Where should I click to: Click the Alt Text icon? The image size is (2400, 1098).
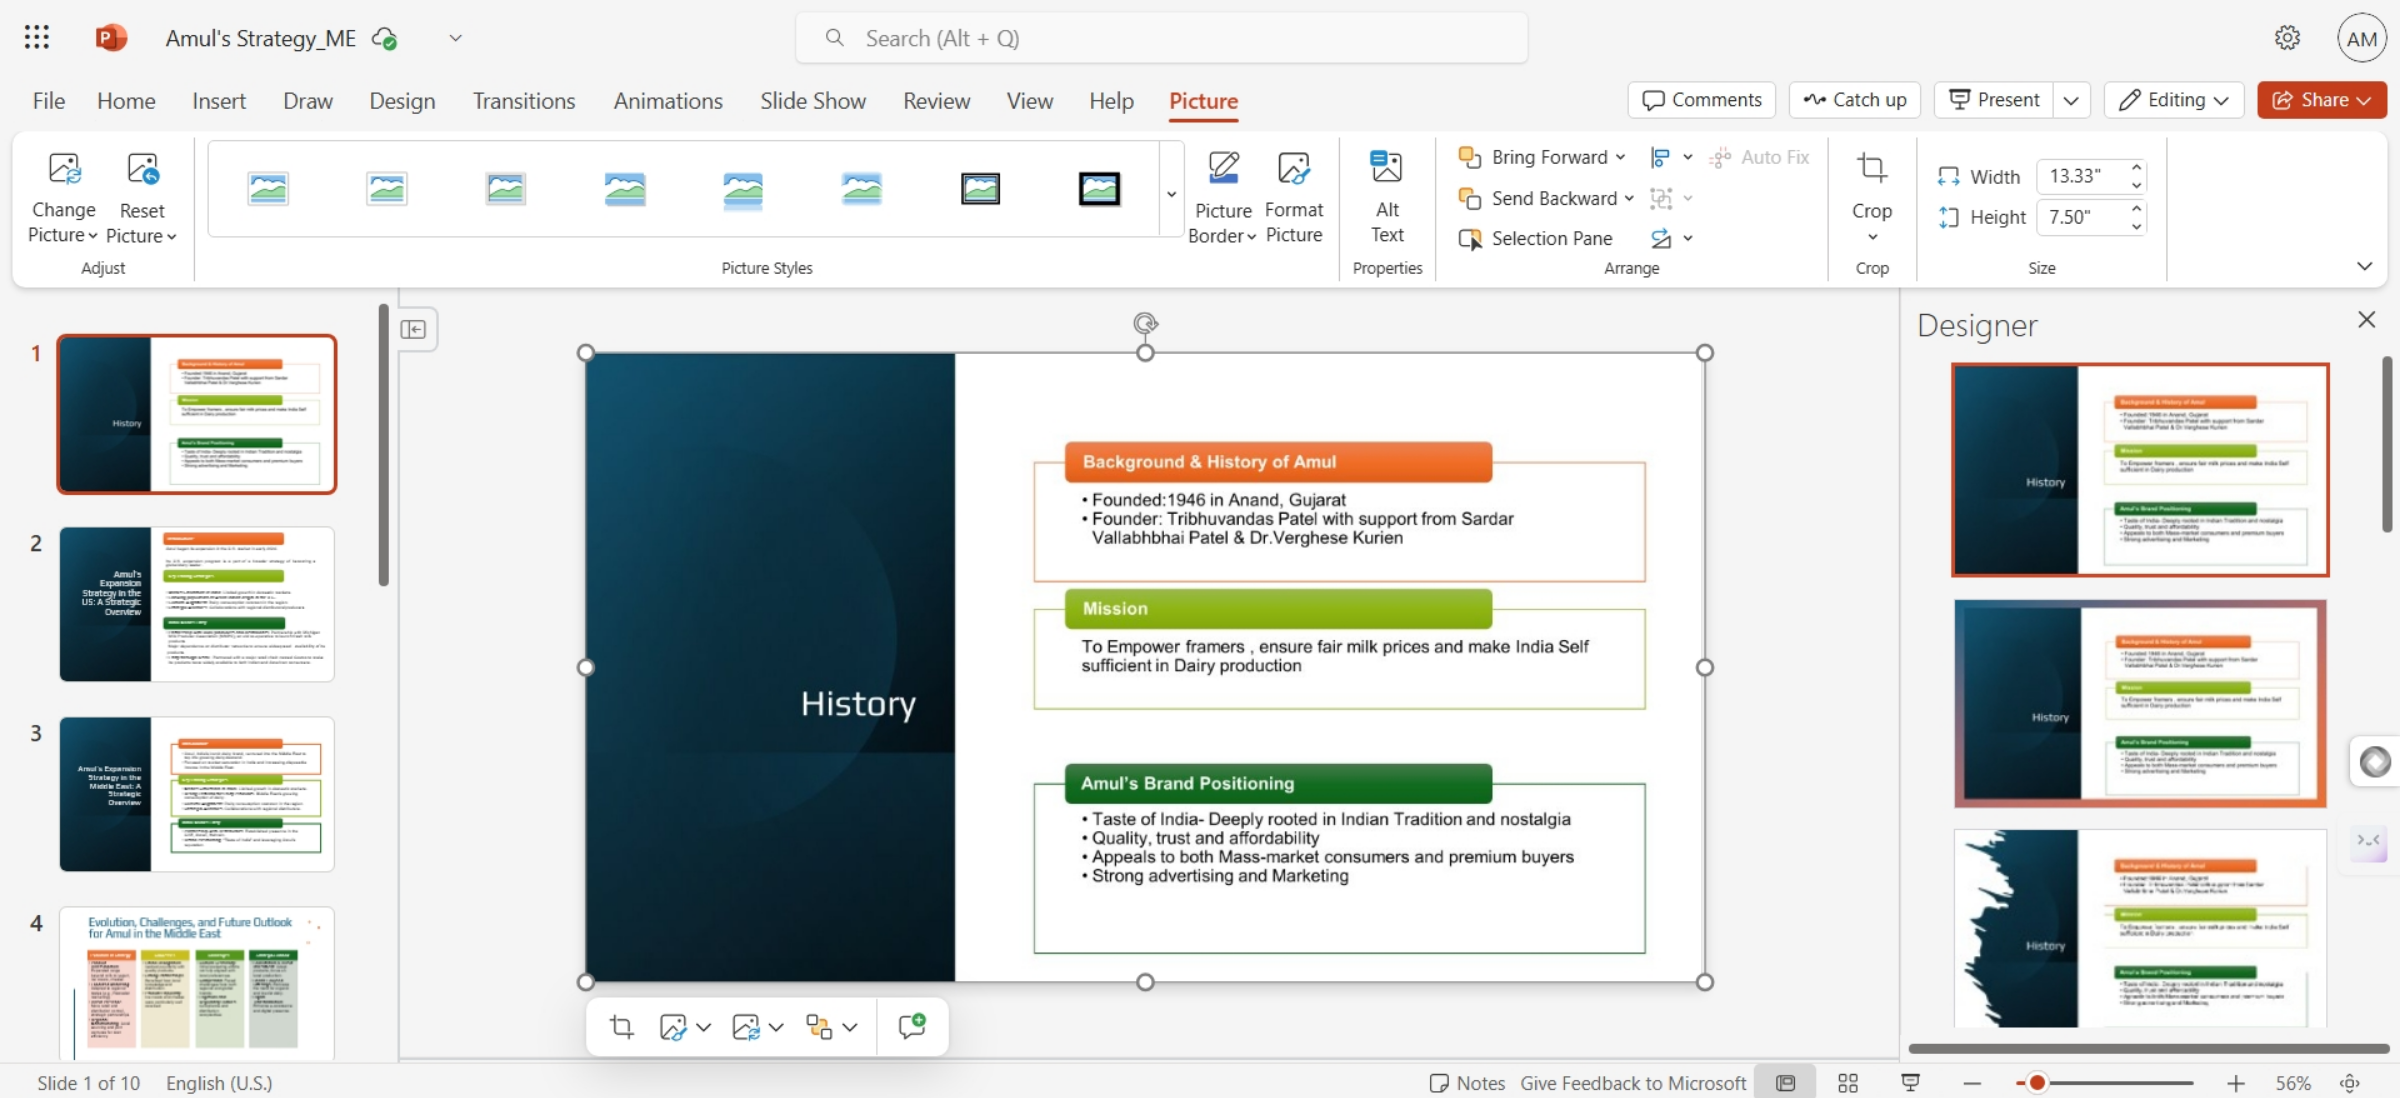[1387, 167]
